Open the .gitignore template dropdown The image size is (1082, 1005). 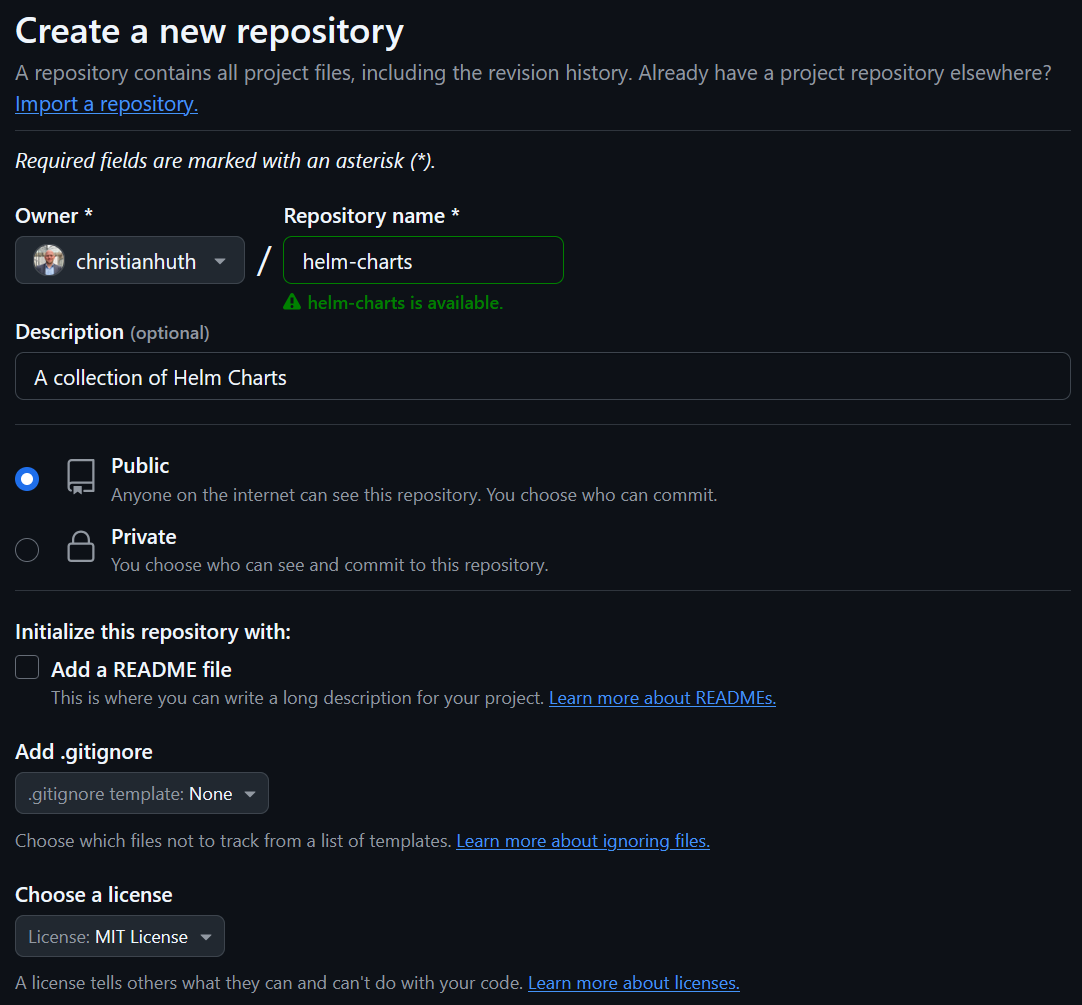(x=141, y=791)
